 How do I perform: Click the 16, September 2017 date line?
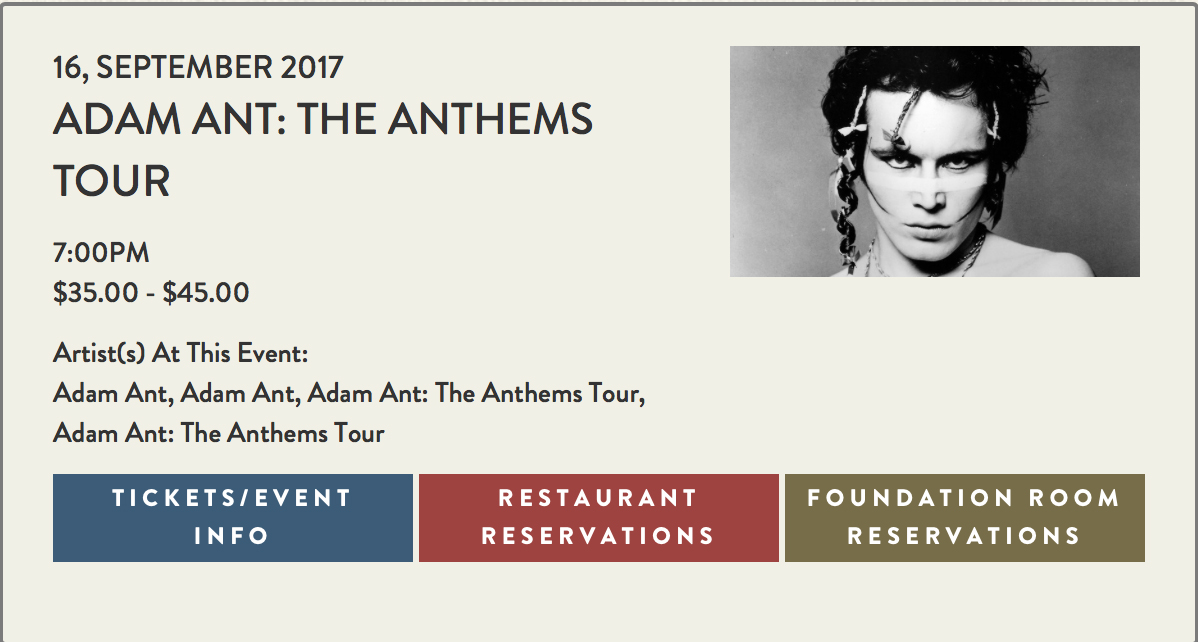[198, 68]
